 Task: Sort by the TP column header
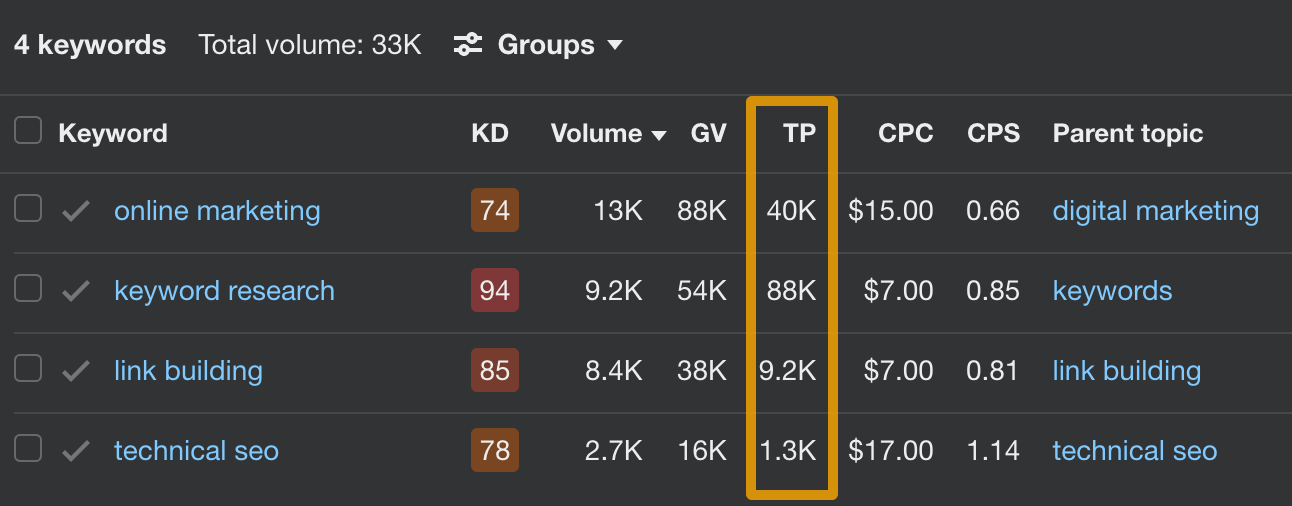[x=799, y=134]
